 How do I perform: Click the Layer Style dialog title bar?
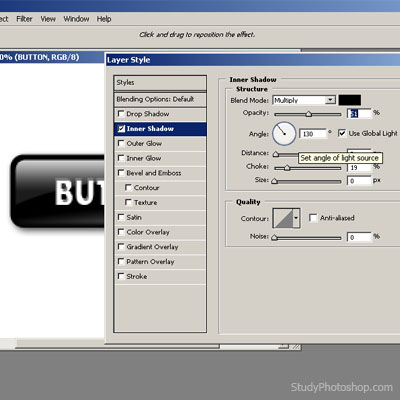click(253, 60)
